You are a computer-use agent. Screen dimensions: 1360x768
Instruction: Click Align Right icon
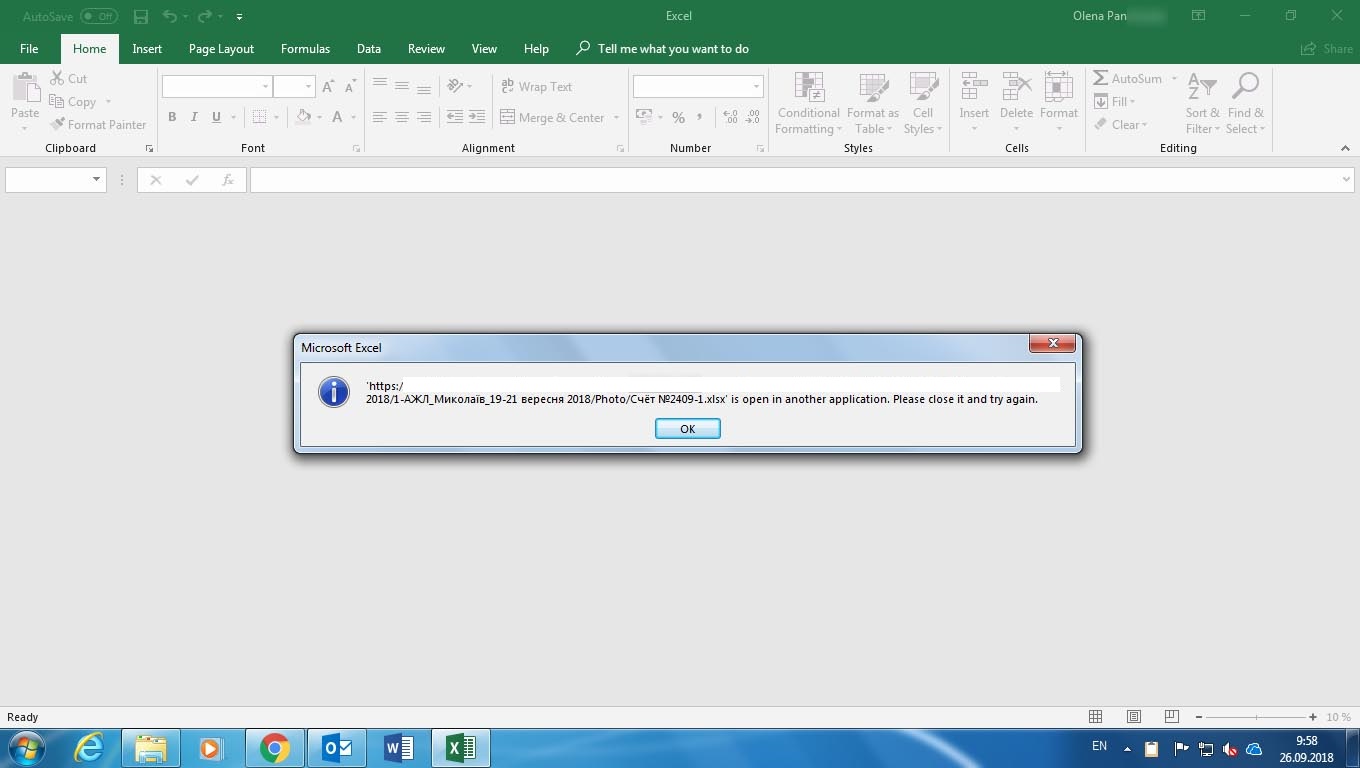point(424,117)
